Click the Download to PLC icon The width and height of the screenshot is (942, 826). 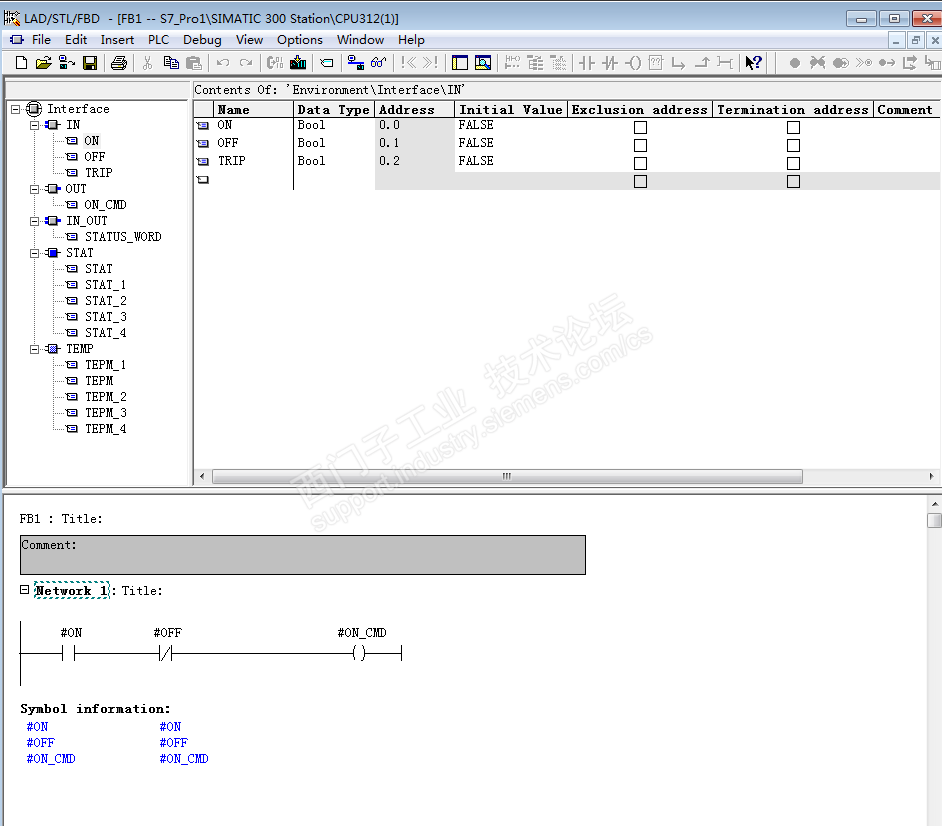(298, 62)
